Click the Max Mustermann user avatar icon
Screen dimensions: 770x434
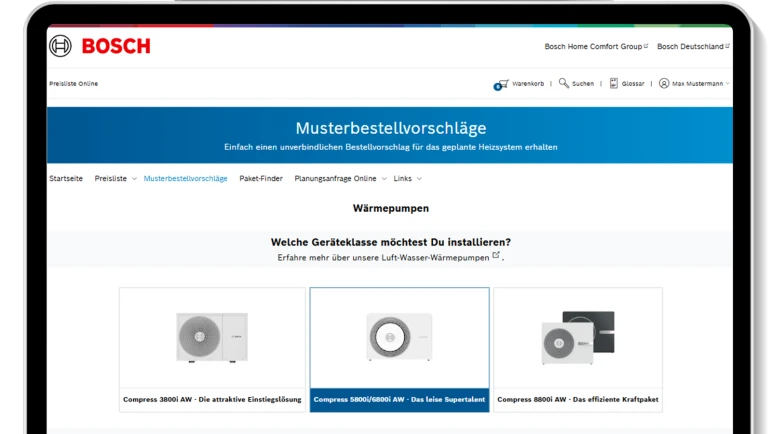point(664,83)
